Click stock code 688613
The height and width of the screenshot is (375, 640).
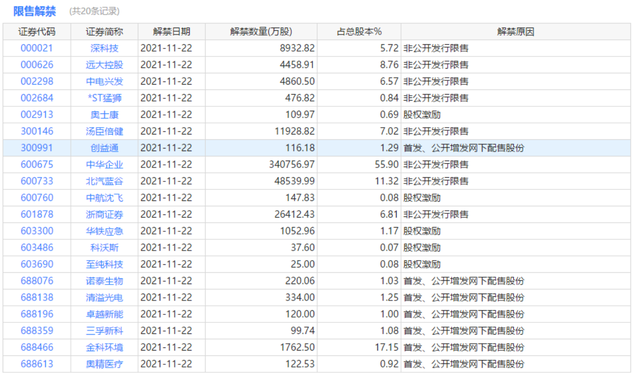[37, 364]
